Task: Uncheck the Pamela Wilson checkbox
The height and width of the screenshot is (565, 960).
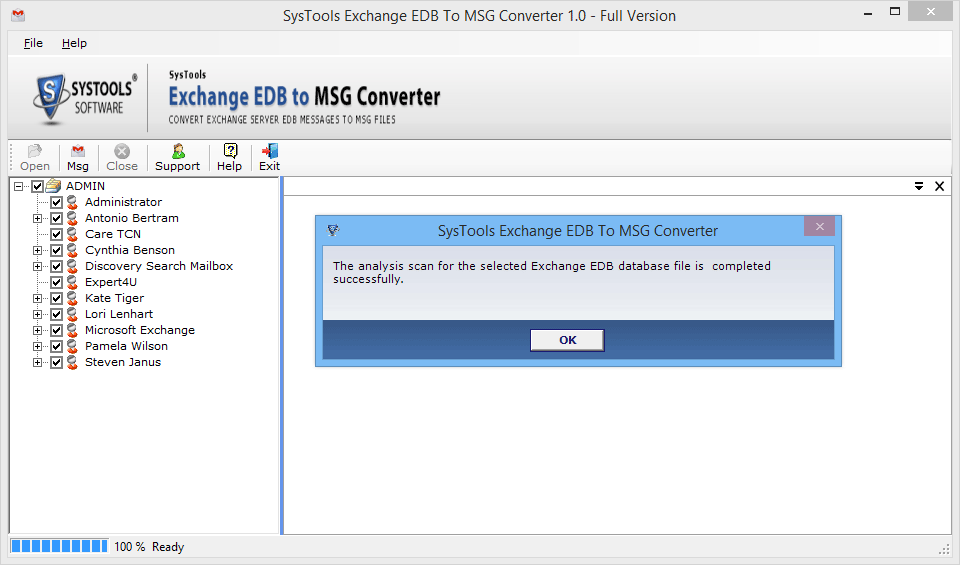Action: pyautogui.click(x=56, y=346)
